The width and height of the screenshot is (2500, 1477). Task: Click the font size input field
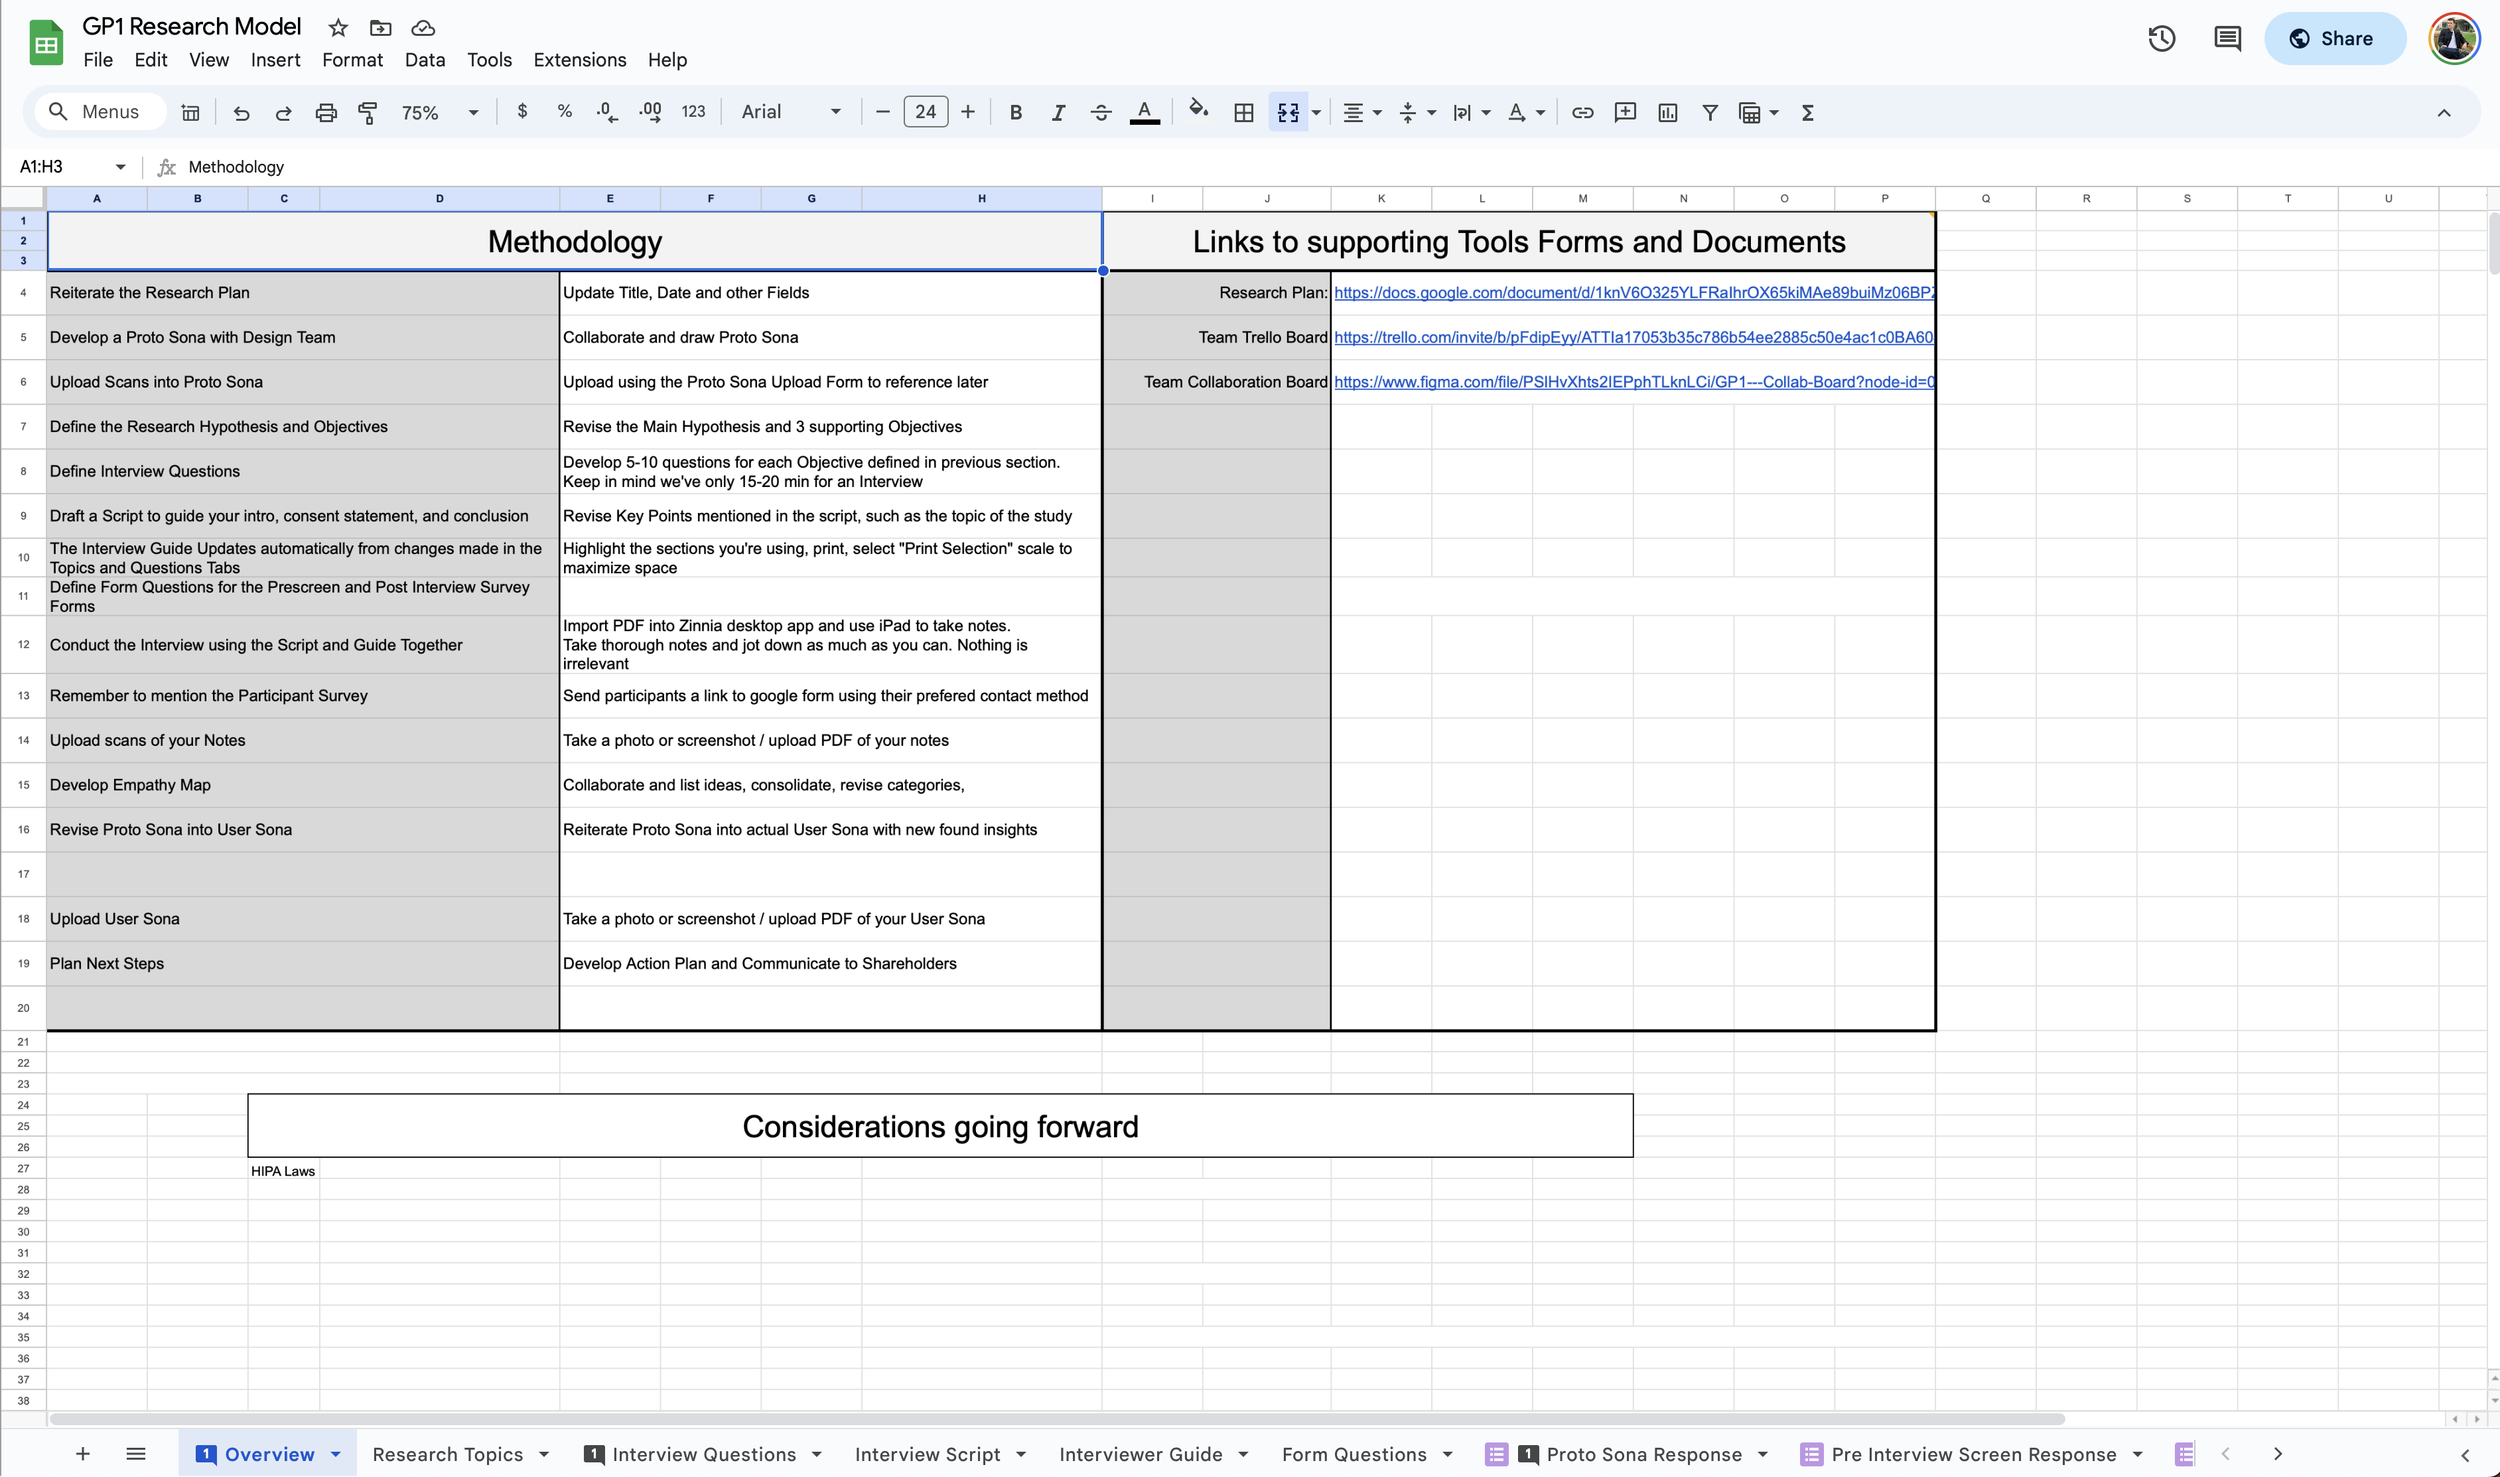click(x=925, y=112)
